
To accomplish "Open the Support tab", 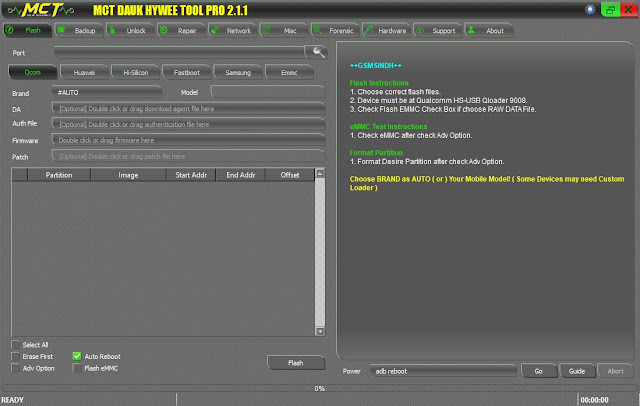I will [438, 31].
